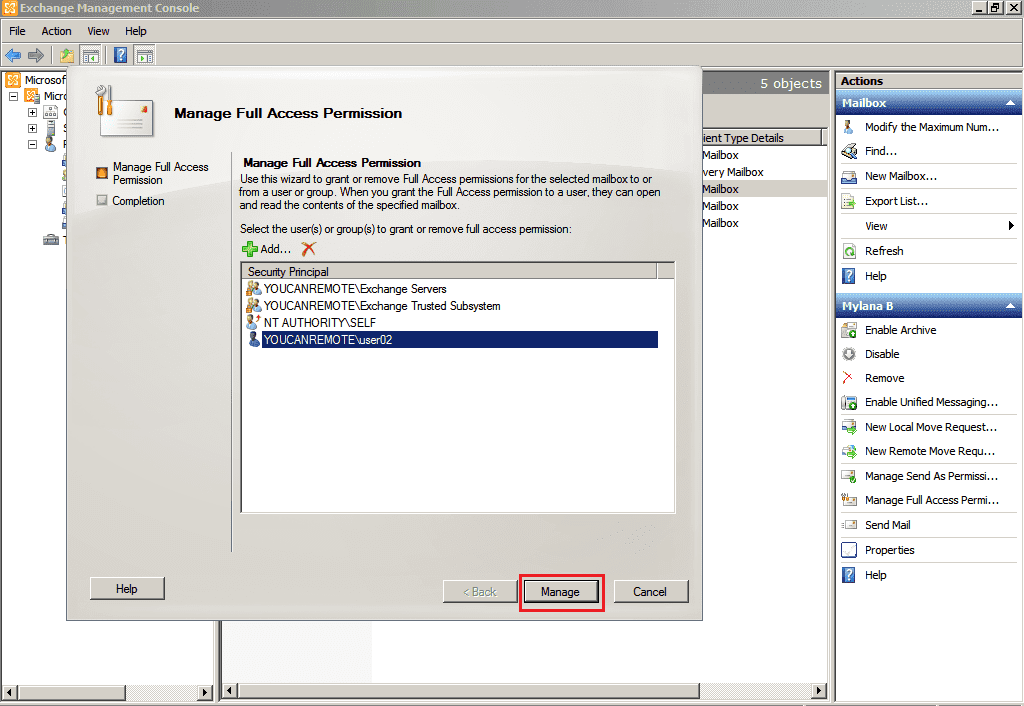Select YOUCANREMOTE\Exchange Trusted Subsystem entry
The image size is (1024, 706).
pos(381,306)
